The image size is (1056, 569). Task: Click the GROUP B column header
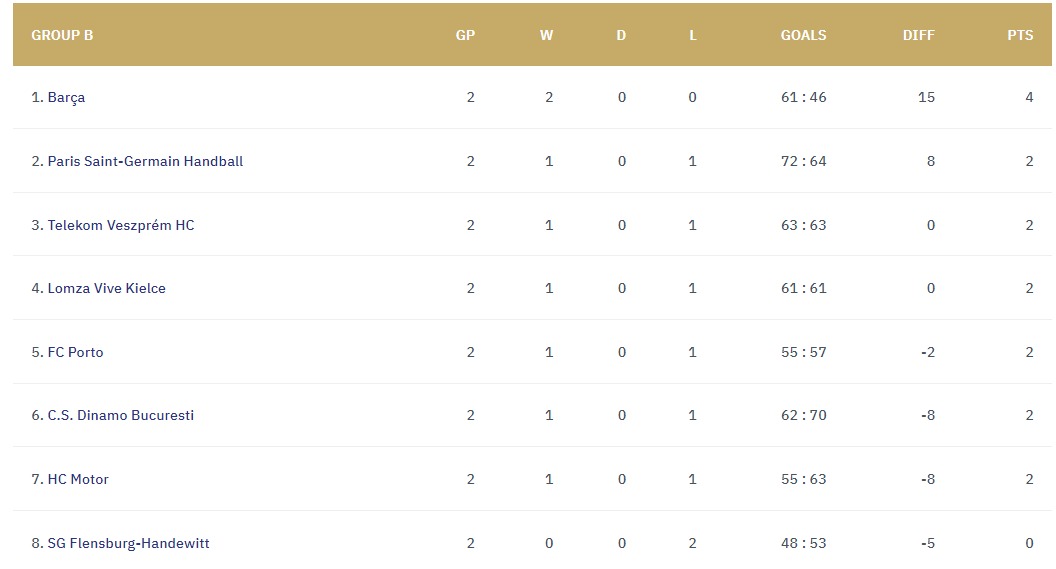pyautogui.click(x=62, y=35)
